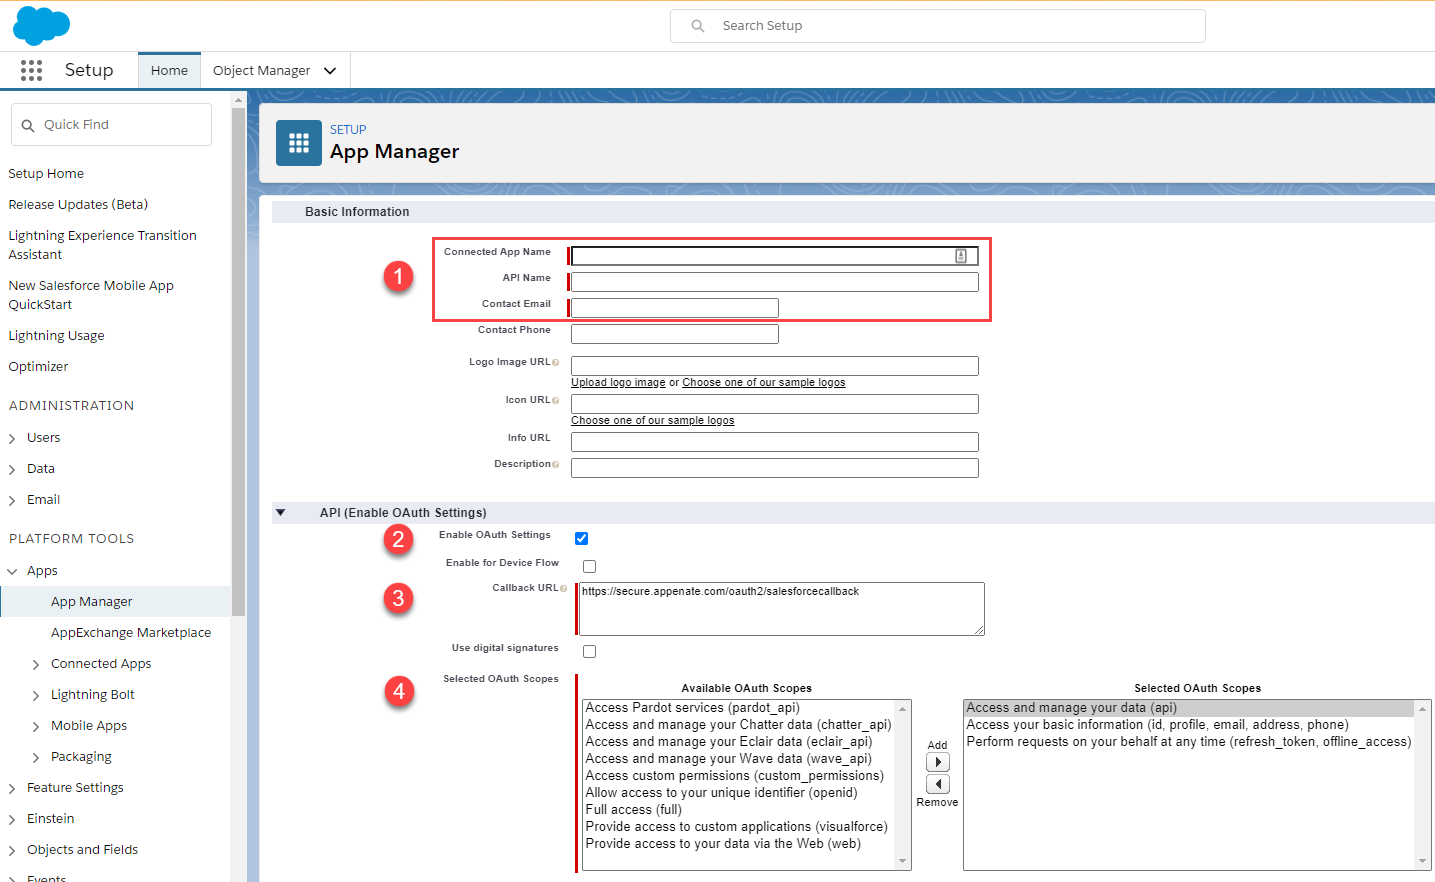Click the Description input
1435x882 pixels.
click(x=774, y=468)
